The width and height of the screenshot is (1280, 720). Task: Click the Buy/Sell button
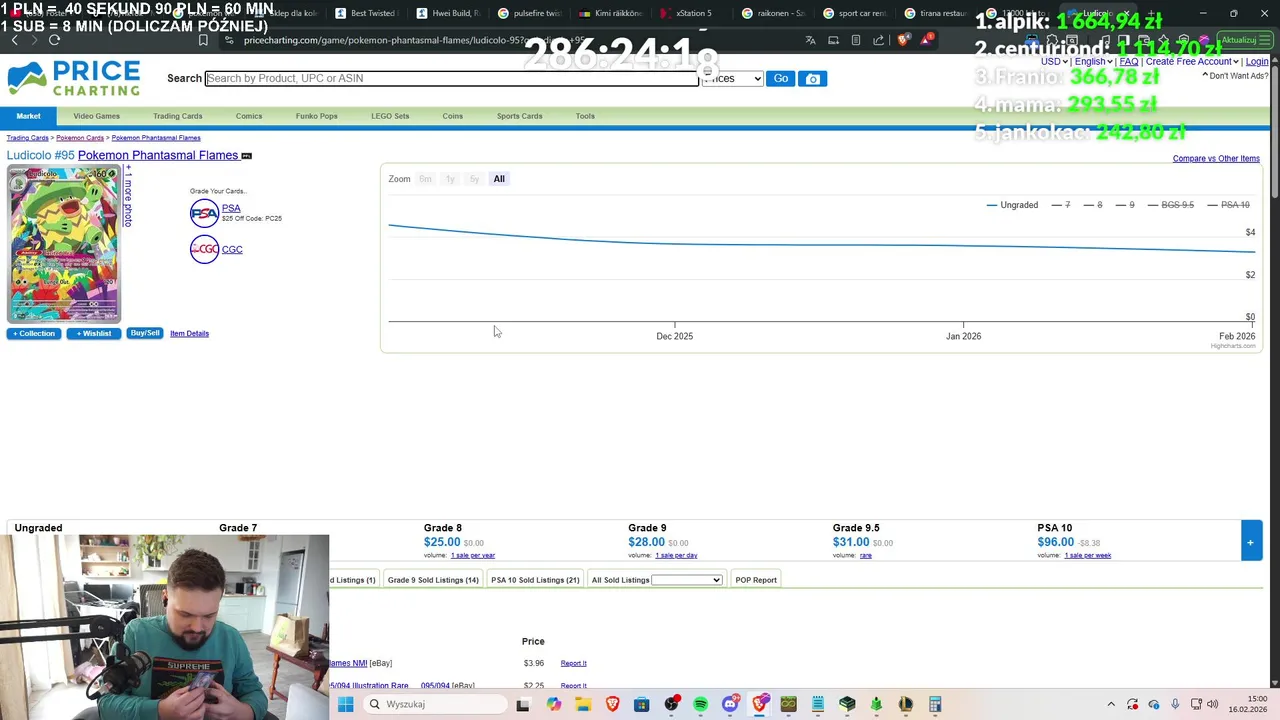point(144,333)
